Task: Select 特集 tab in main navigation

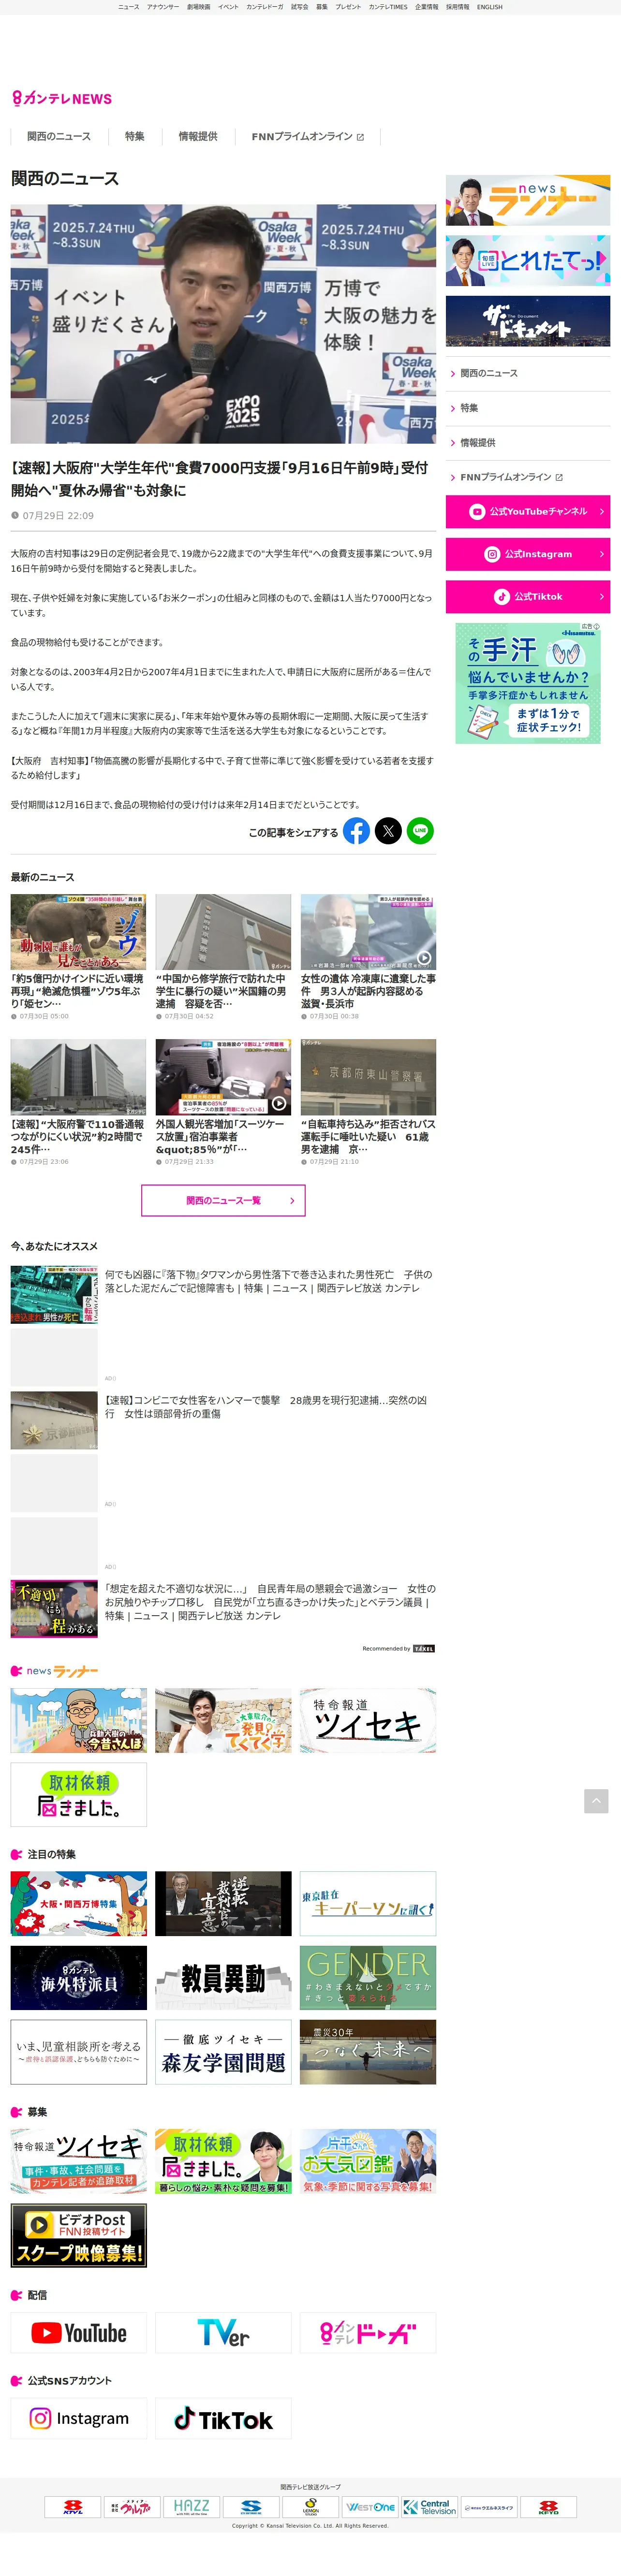Action: 134,136
